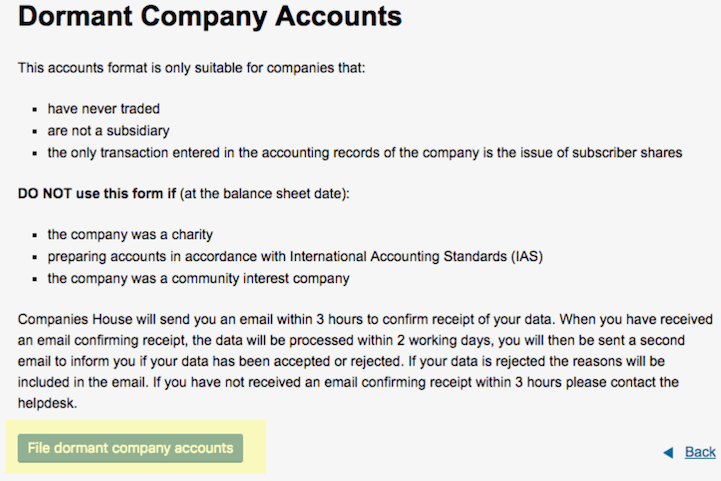Click the blue back arrow triangle icon

coord(668,453)
